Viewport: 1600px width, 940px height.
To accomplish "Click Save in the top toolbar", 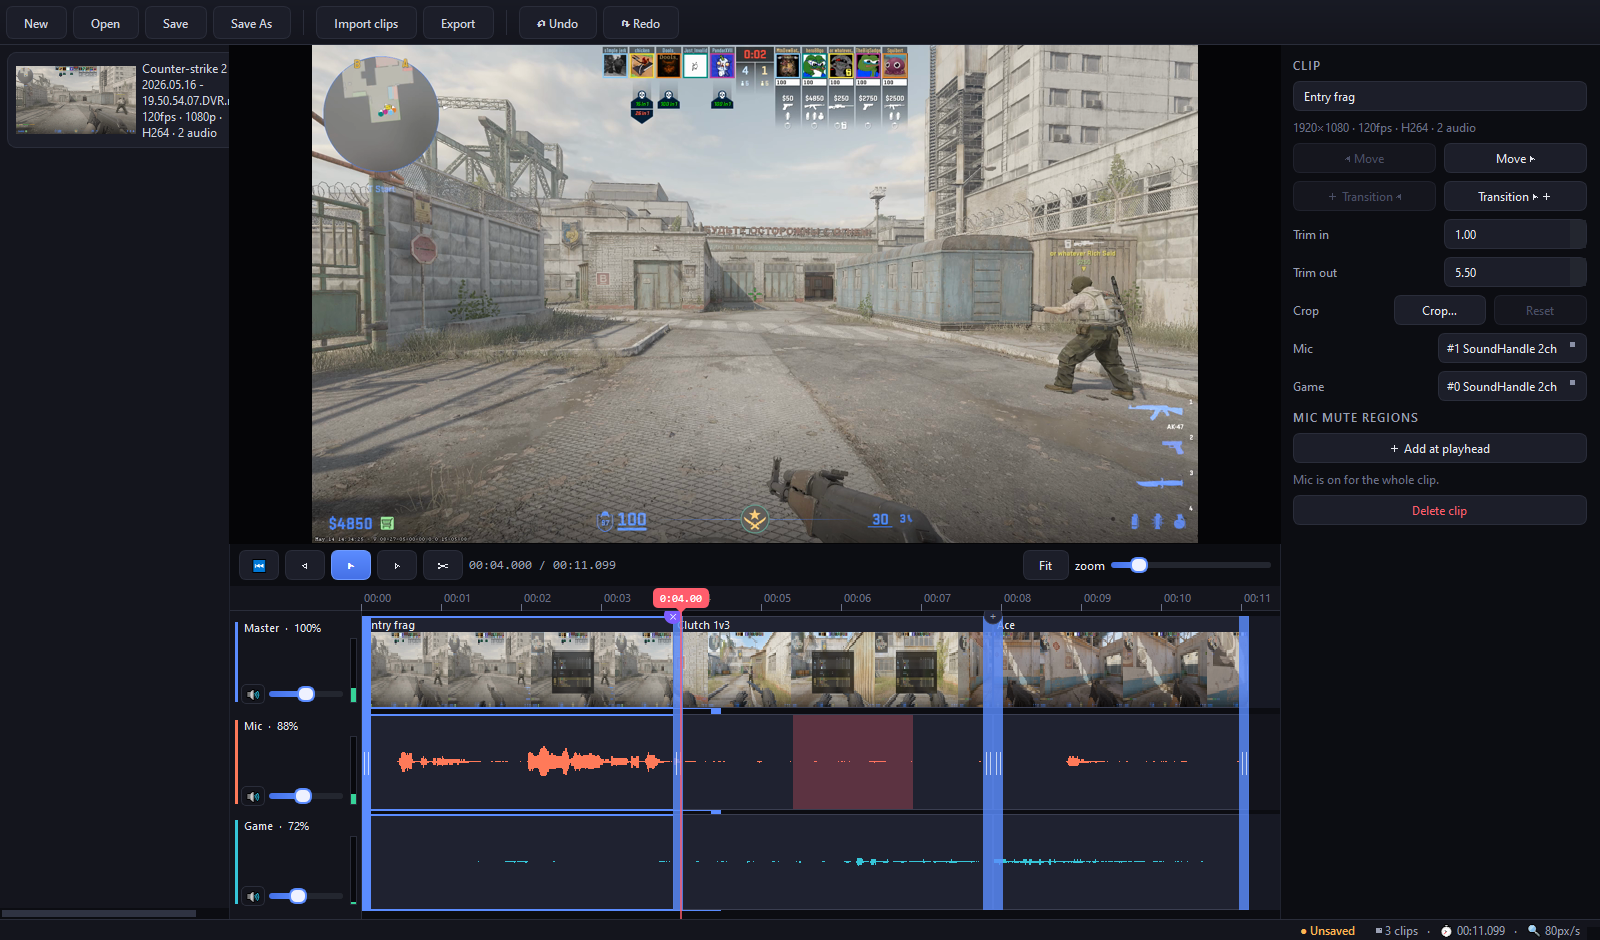I will (x=175, y=23).
